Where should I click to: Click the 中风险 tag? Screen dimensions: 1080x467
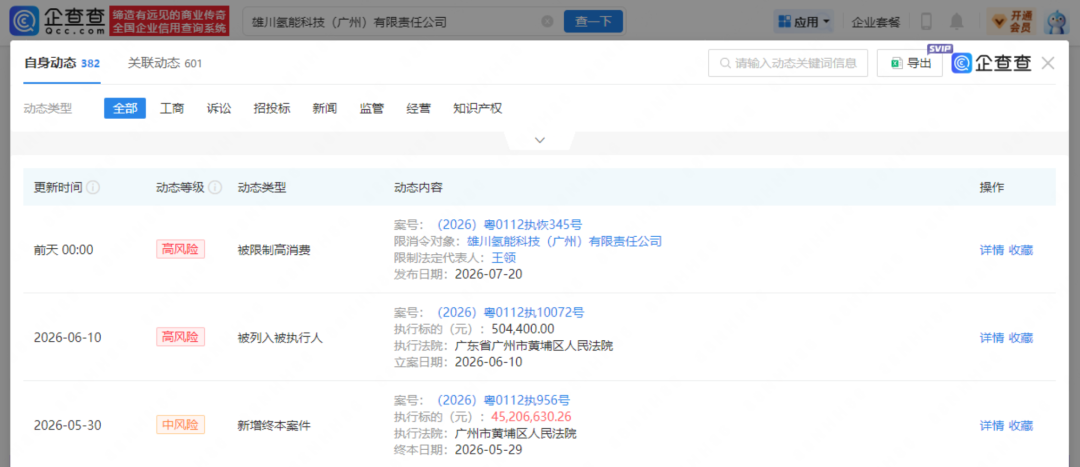pyautogui.click(x=180, y=425)
